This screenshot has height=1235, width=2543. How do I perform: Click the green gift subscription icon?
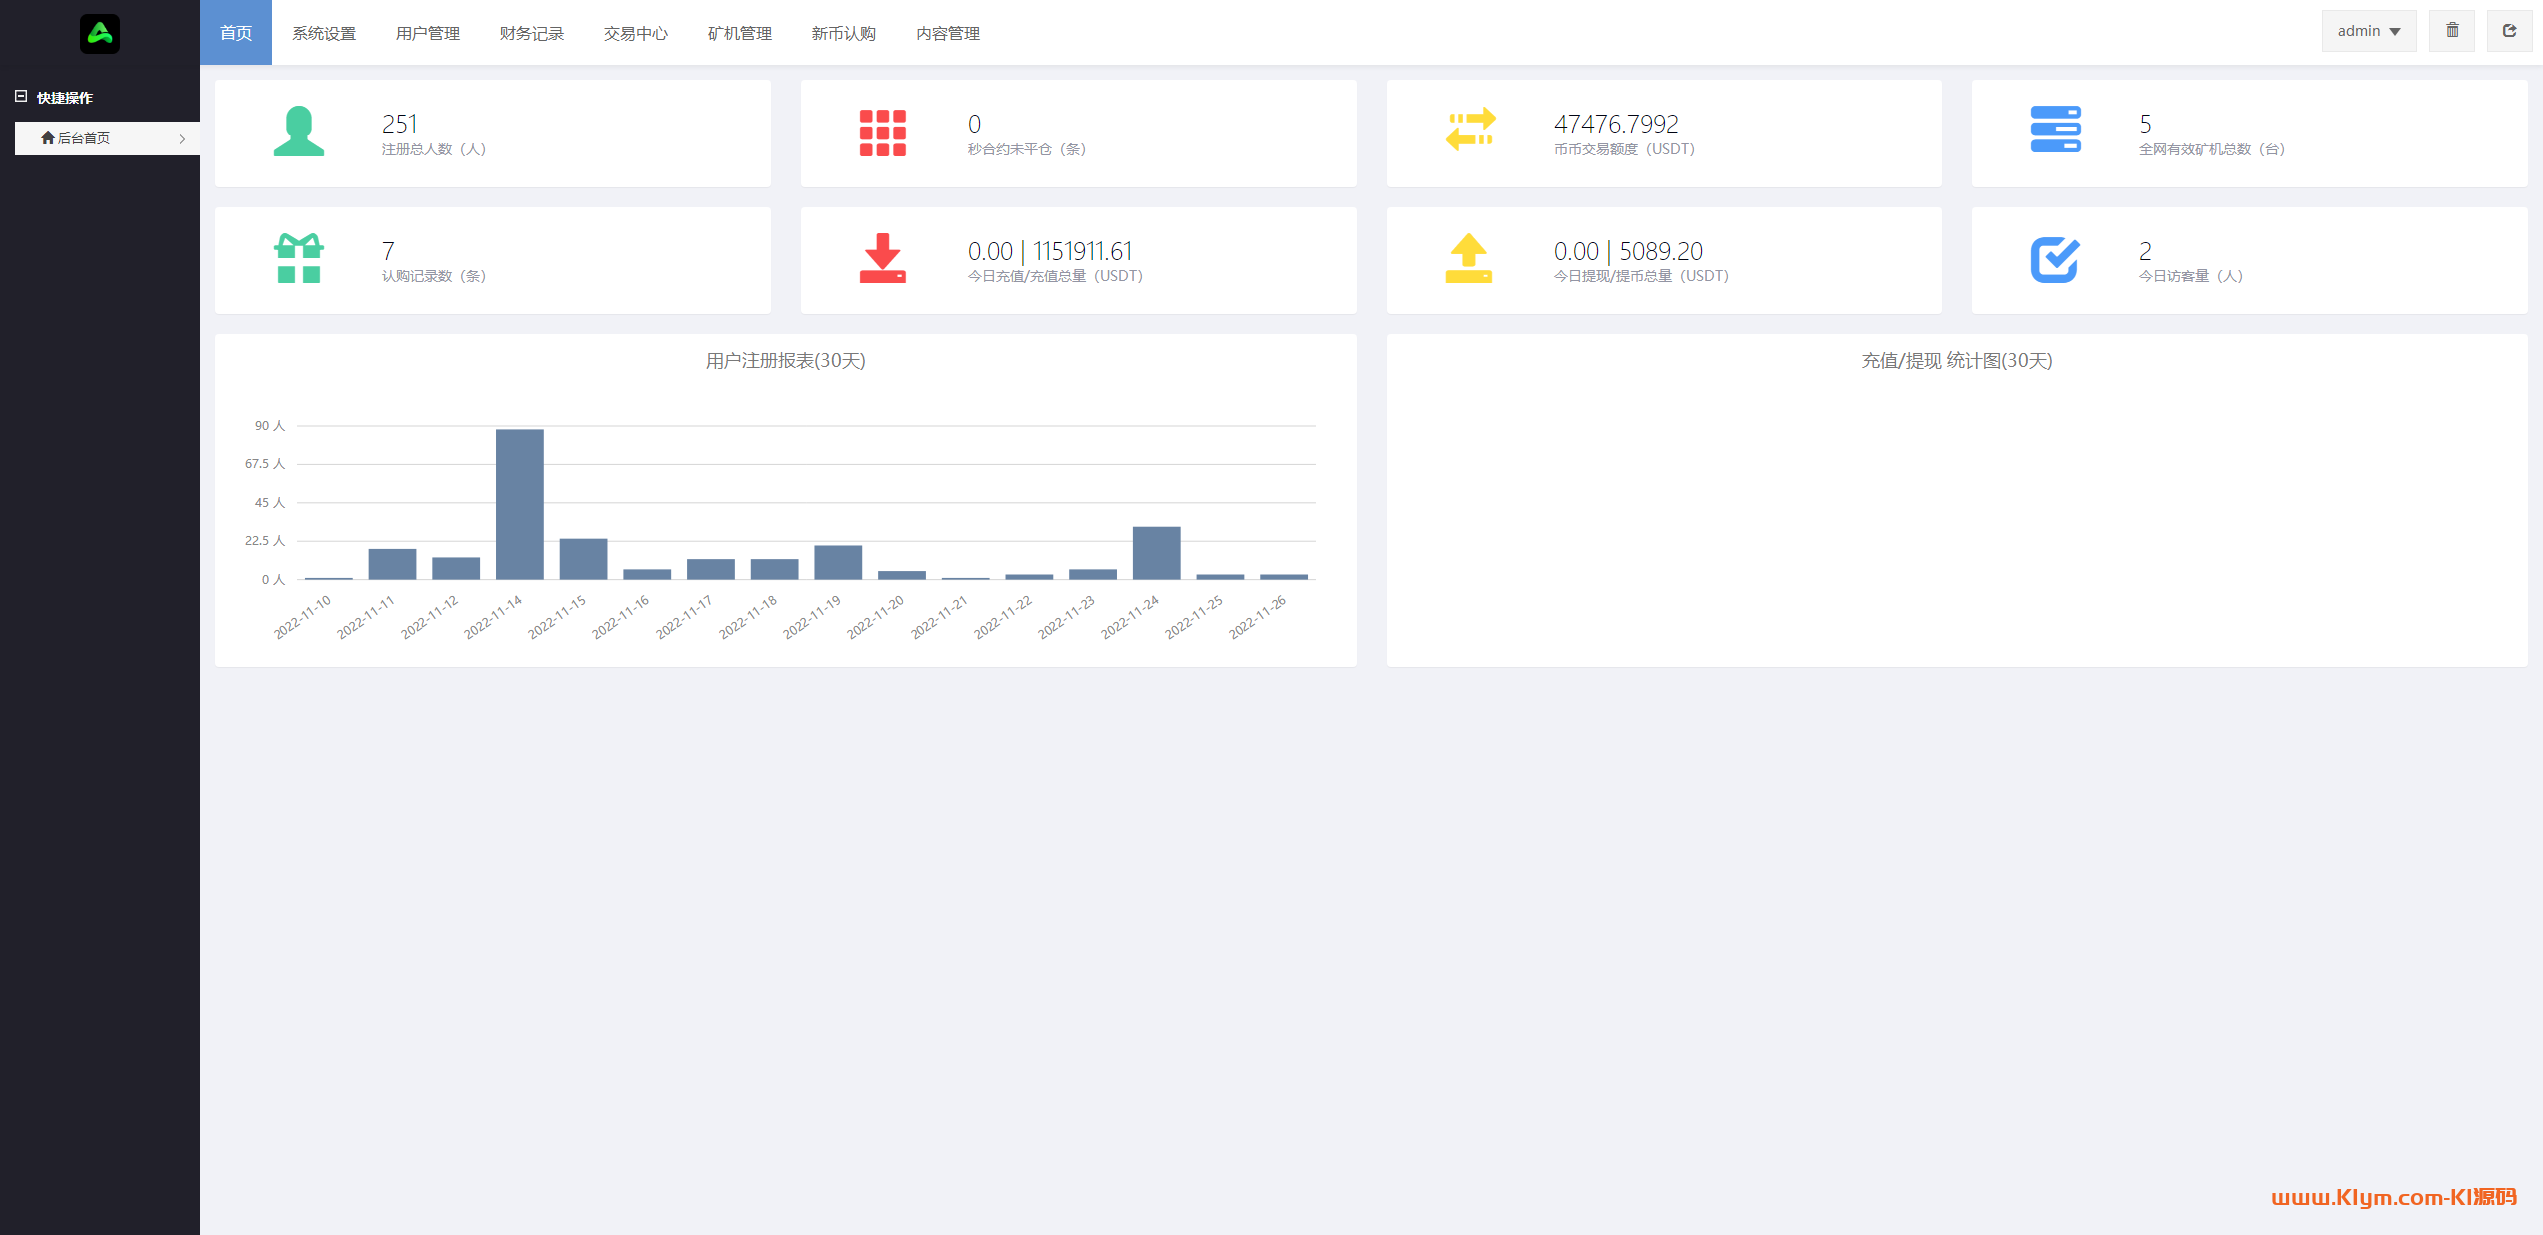[x=298, y=259]
